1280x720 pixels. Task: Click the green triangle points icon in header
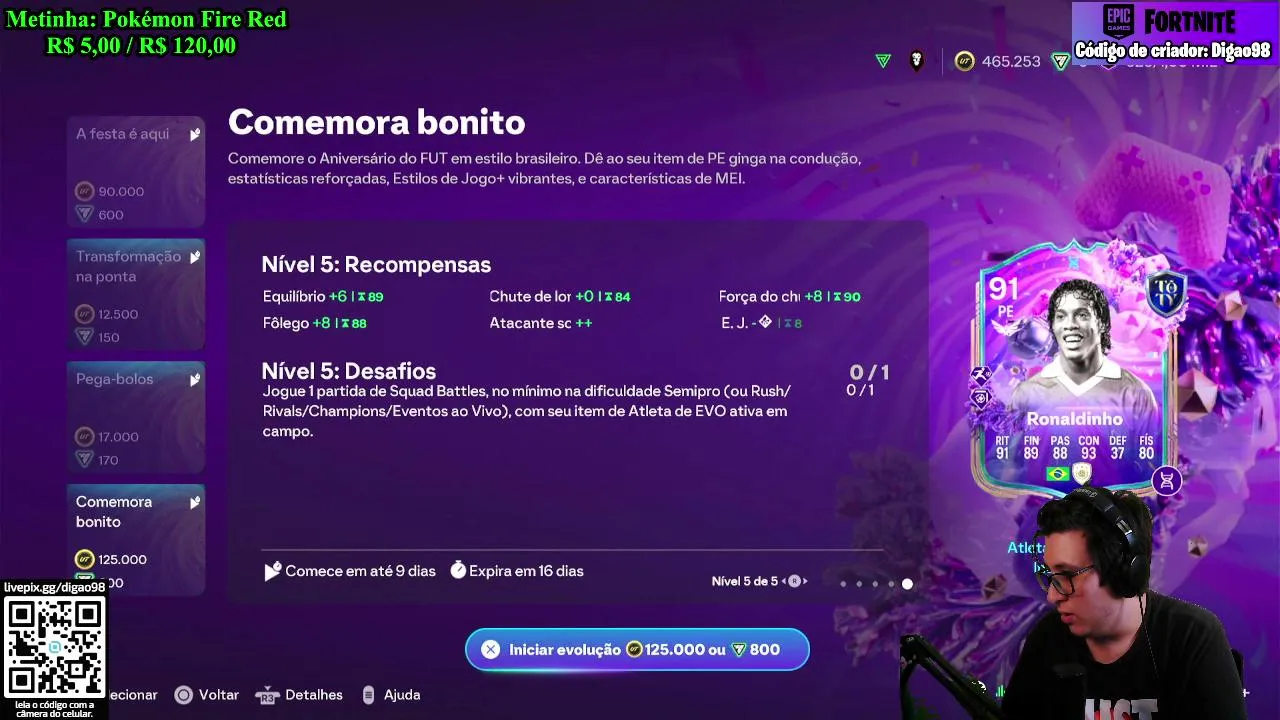coord(883,61)
